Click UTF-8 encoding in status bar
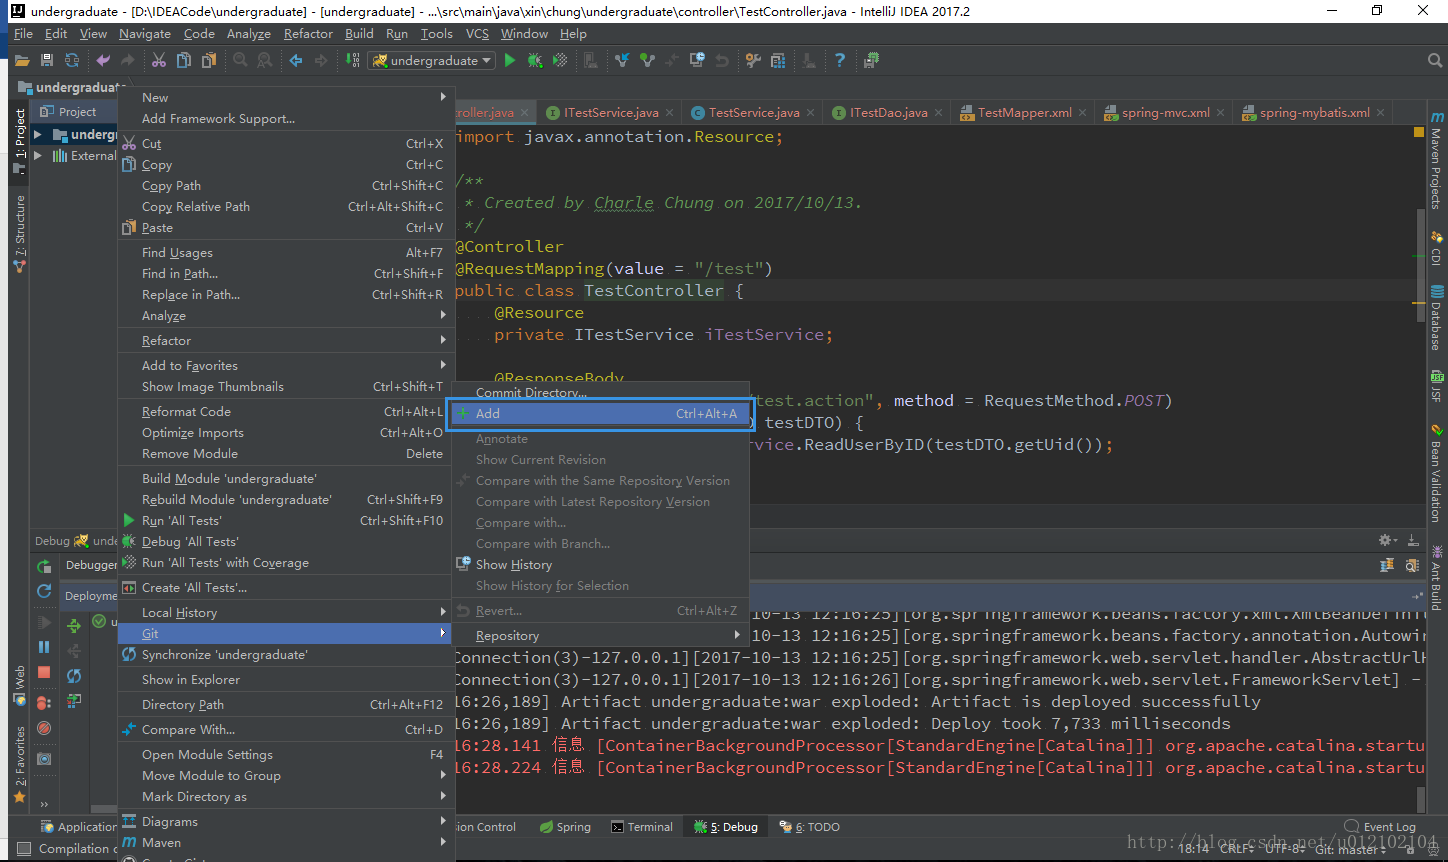1448x862 pixels. tap(1283, 849)
